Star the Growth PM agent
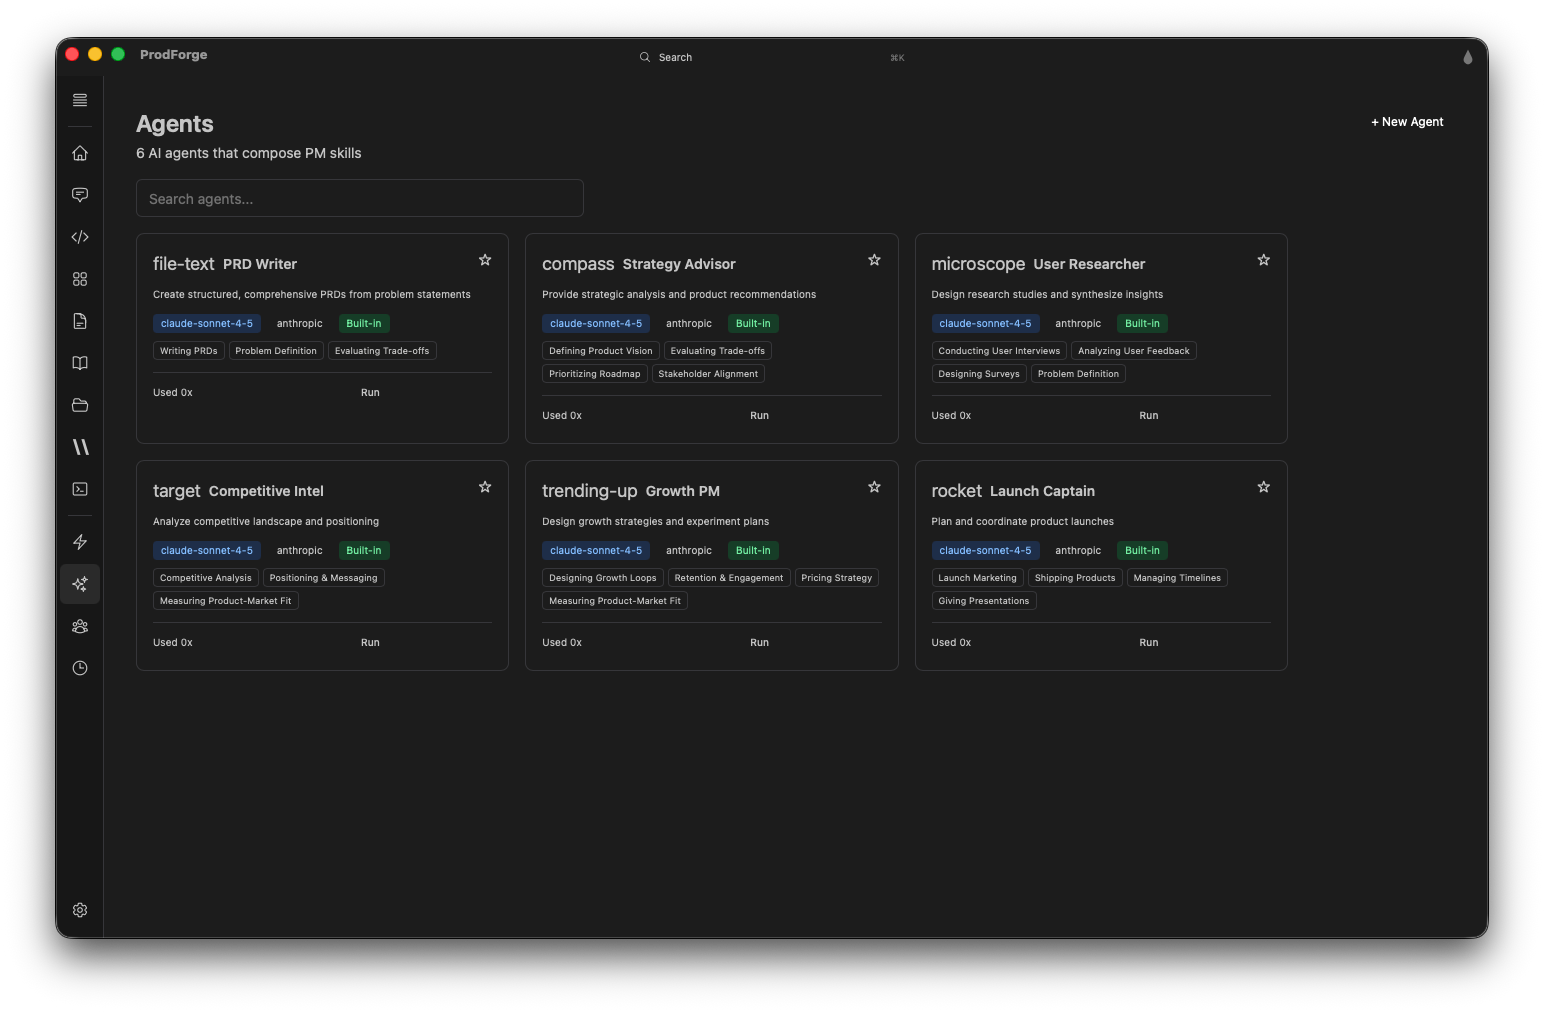1544x1012 pixels. pos(874,487)
